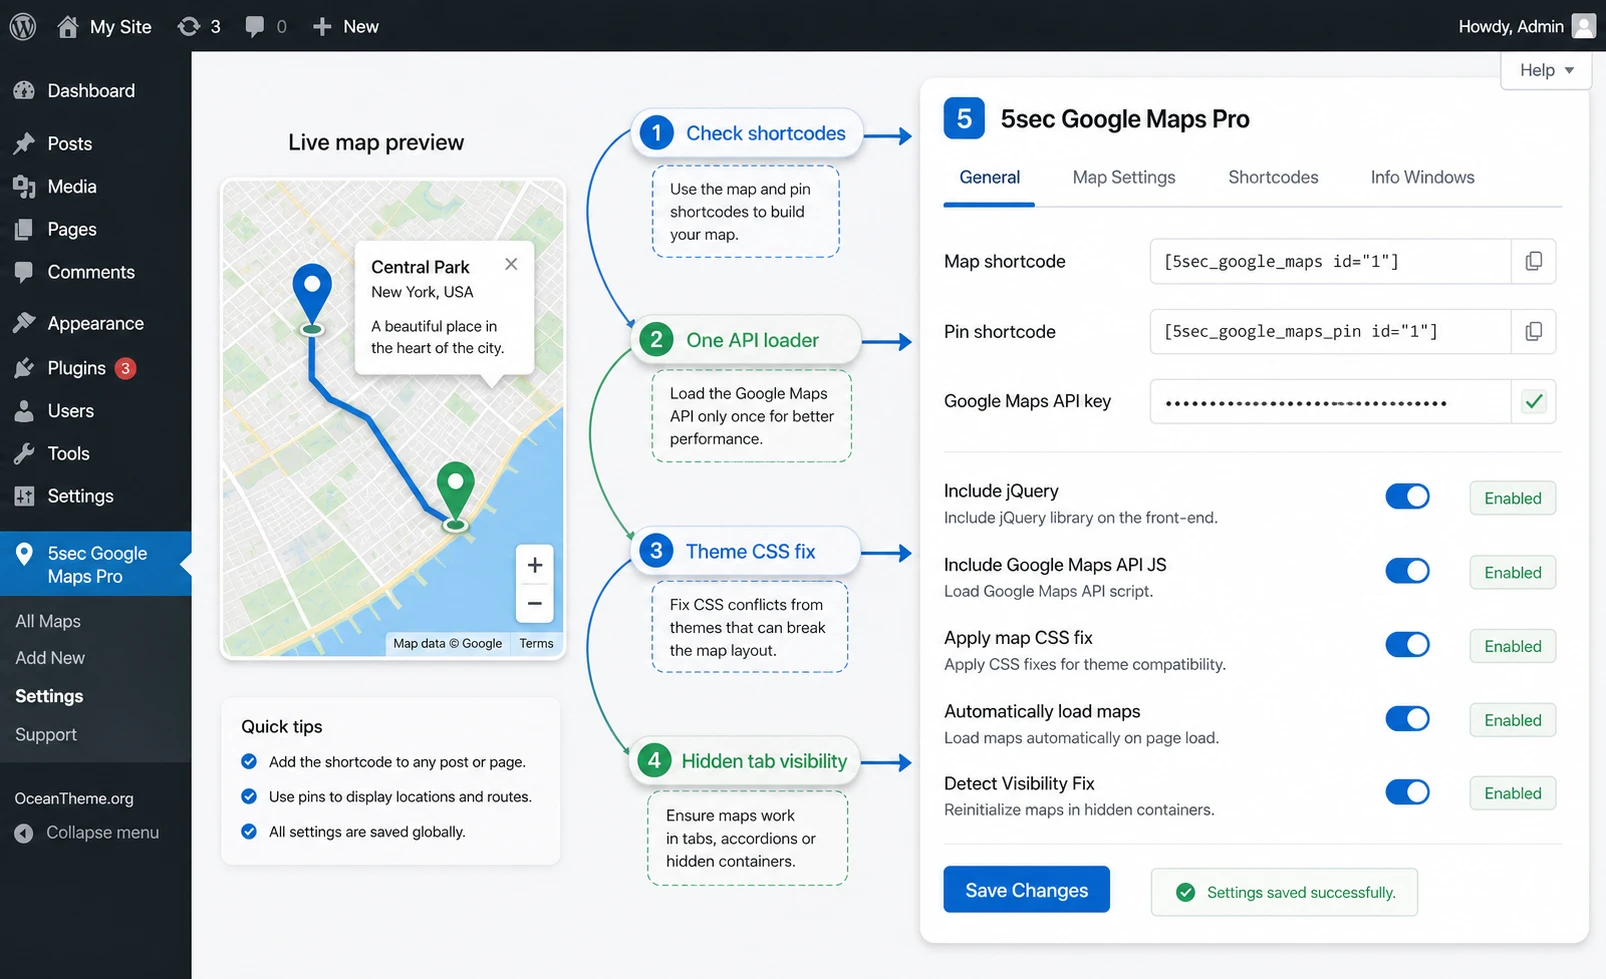Viewport: 1606px width, 979px height.
Task: Click the Posts pin icon
Action: coord(24,144)
